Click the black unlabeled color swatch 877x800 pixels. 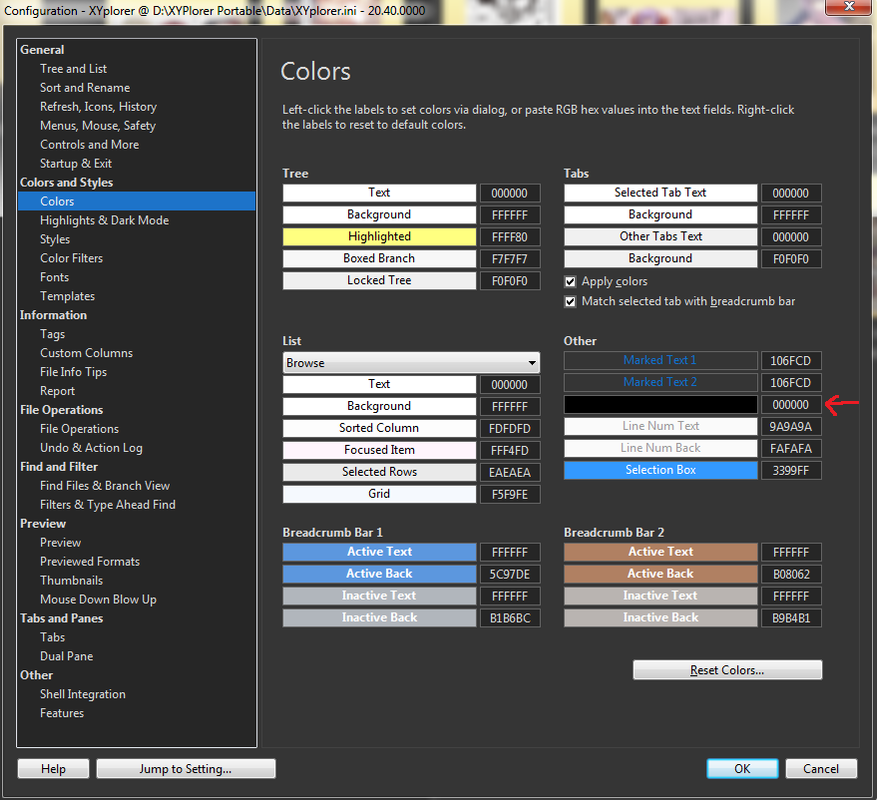(x=661, y=404)
